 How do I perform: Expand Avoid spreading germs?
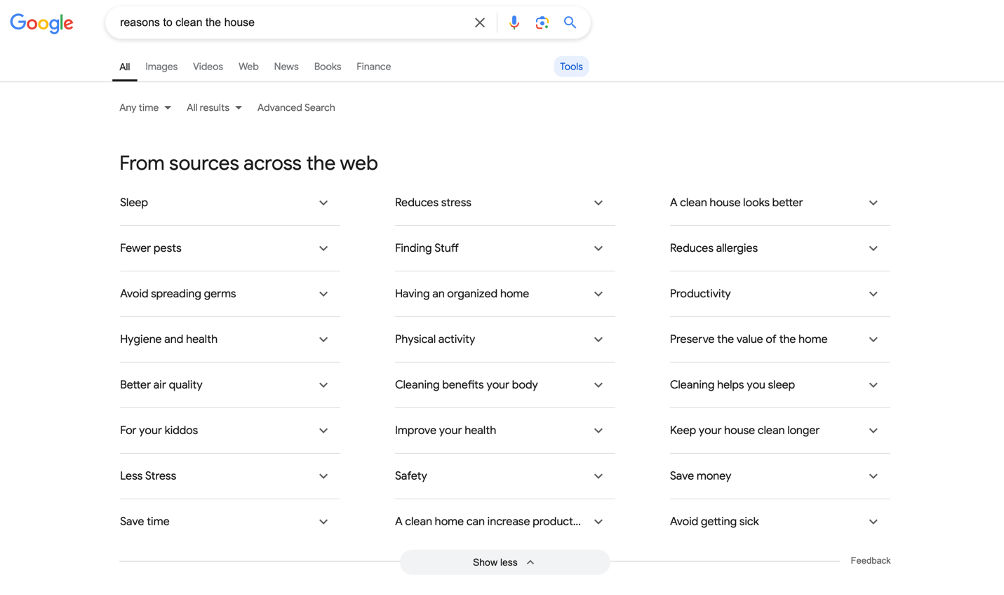click(229, 293)
